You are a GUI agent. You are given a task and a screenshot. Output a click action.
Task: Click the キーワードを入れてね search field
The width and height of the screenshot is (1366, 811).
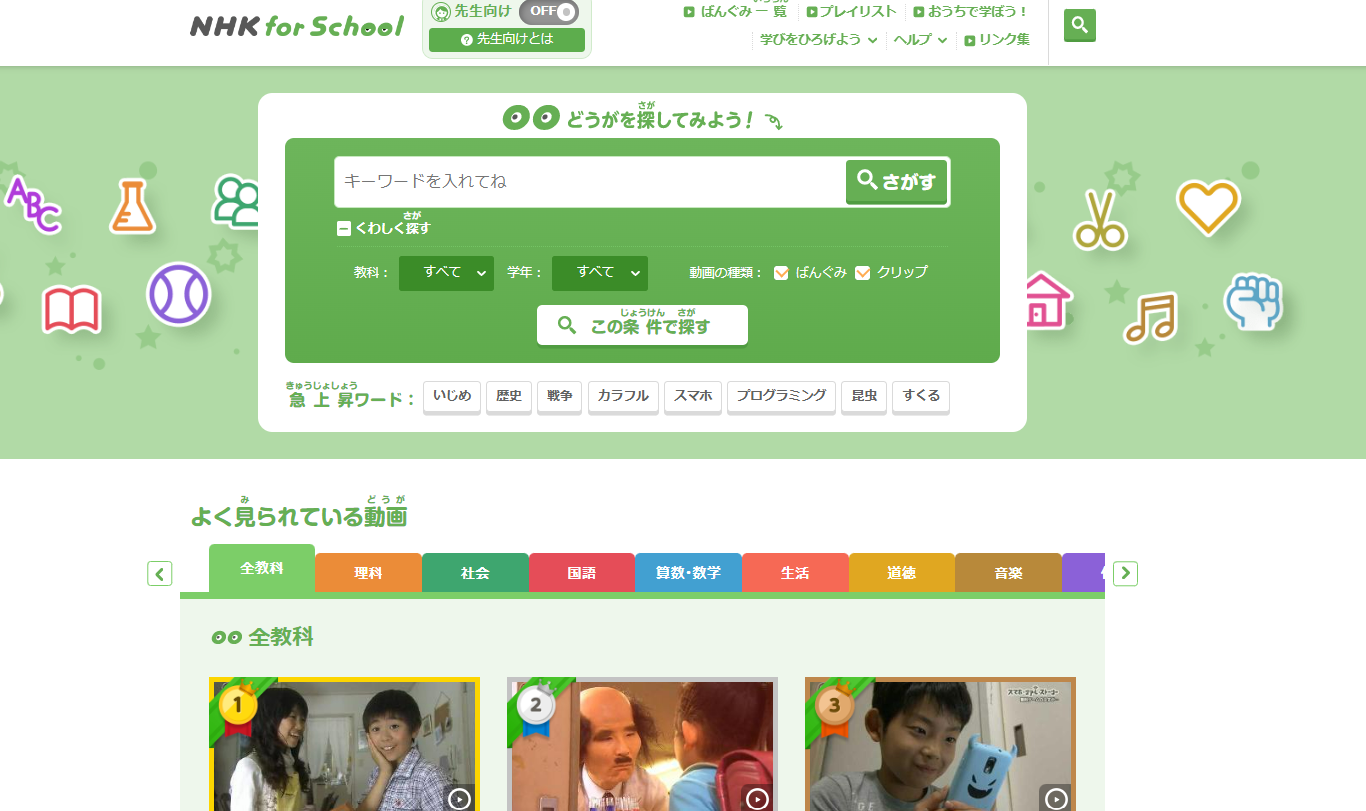tap(590, 182)
